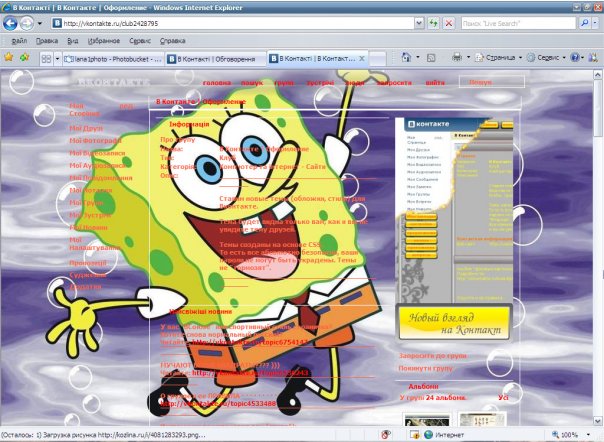604x442 pixels.
Task: Click the RSS feeds icon
Action: pyautogui.click(x=431, y=58)
